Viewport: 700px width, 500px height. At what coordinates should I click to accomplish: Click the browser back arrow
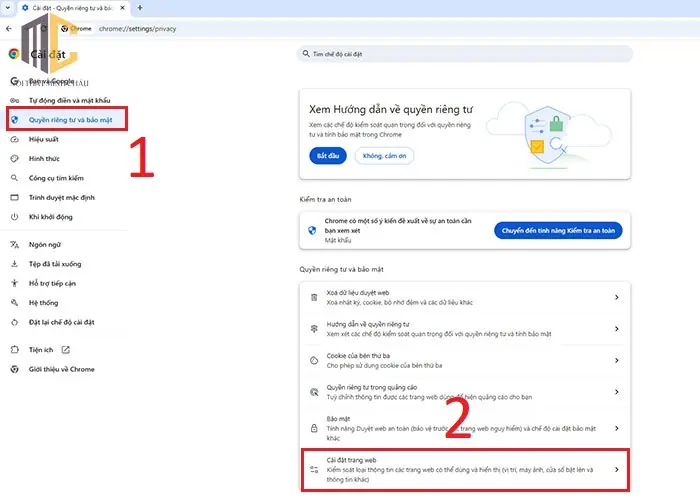pos(9,29)
